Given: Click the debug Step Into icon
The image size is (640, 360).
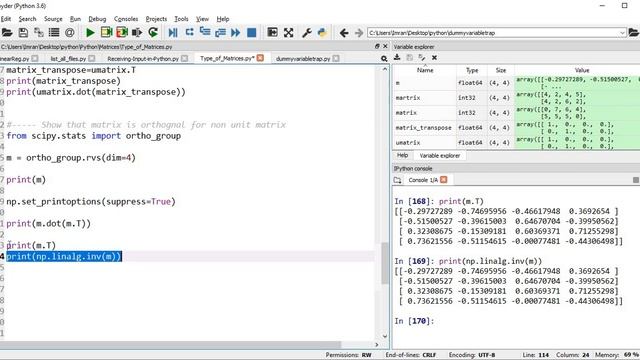Looking at the screenshot, I should pyautogui.click(x=205, y=32).
